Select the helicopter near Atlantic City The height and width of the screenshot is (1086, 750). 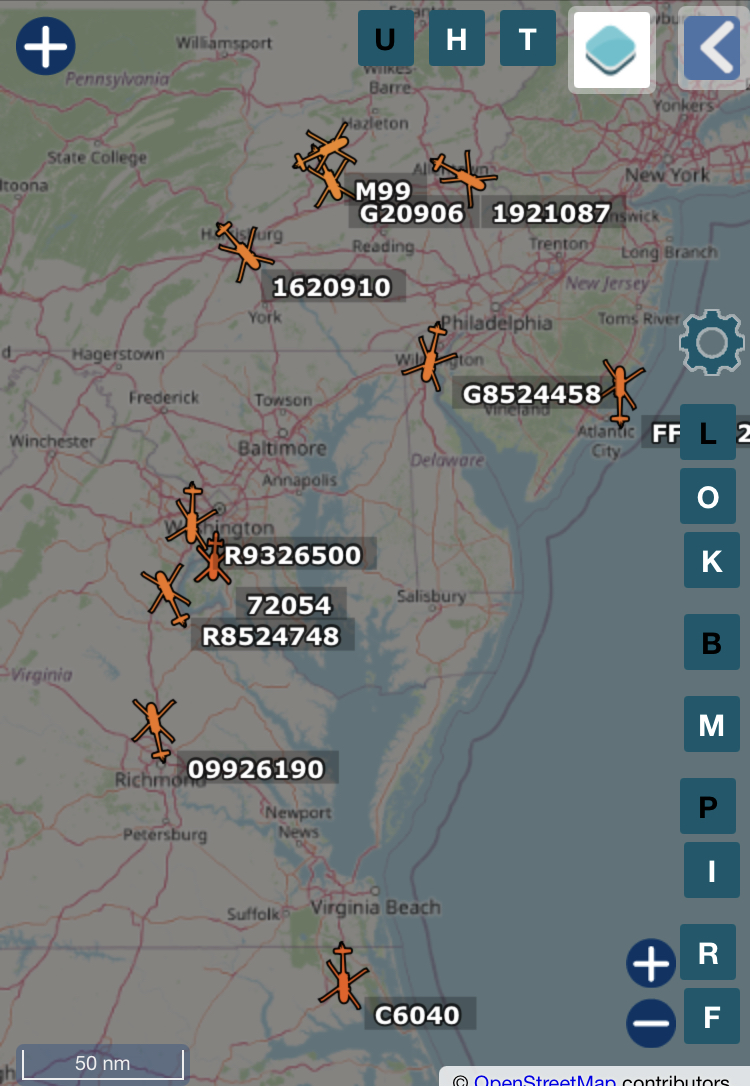[x=622, y=391]
